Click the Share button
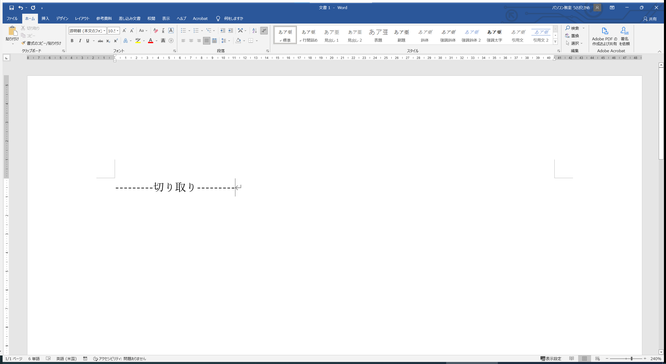Image resolution: width=666 pixels, height=364 pixels. (650, 19)
